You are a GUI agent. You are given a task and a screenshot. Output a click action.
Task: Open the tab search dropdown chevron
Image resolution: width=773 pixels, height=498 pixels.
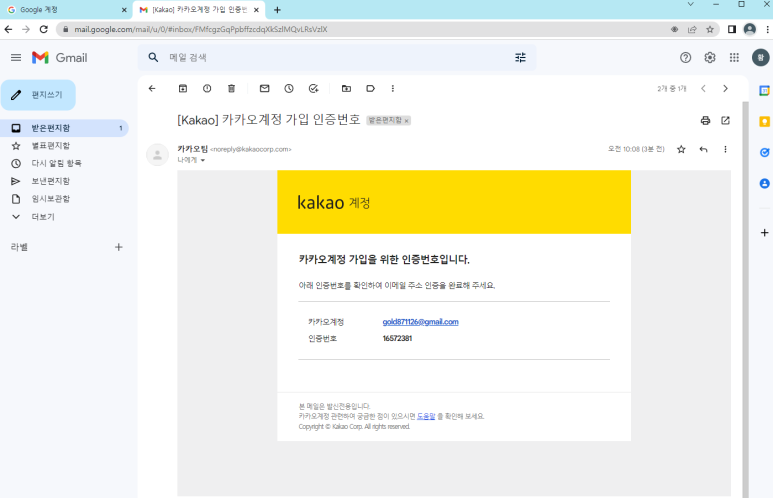pyautogui.click(x=691, y=4)
